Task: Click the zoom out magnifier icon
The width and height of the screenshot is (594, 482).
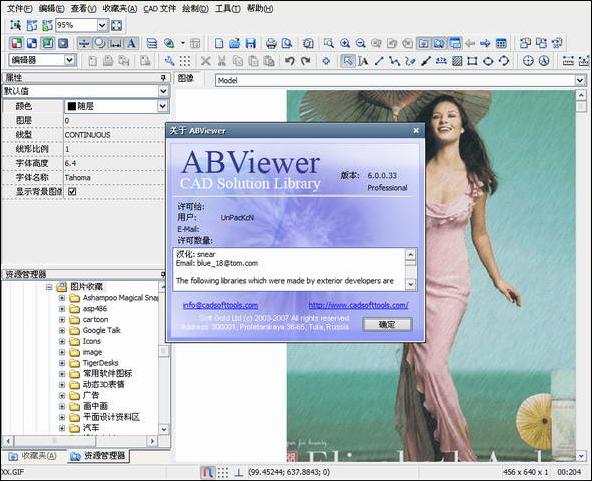Action: tap(361, 43)
